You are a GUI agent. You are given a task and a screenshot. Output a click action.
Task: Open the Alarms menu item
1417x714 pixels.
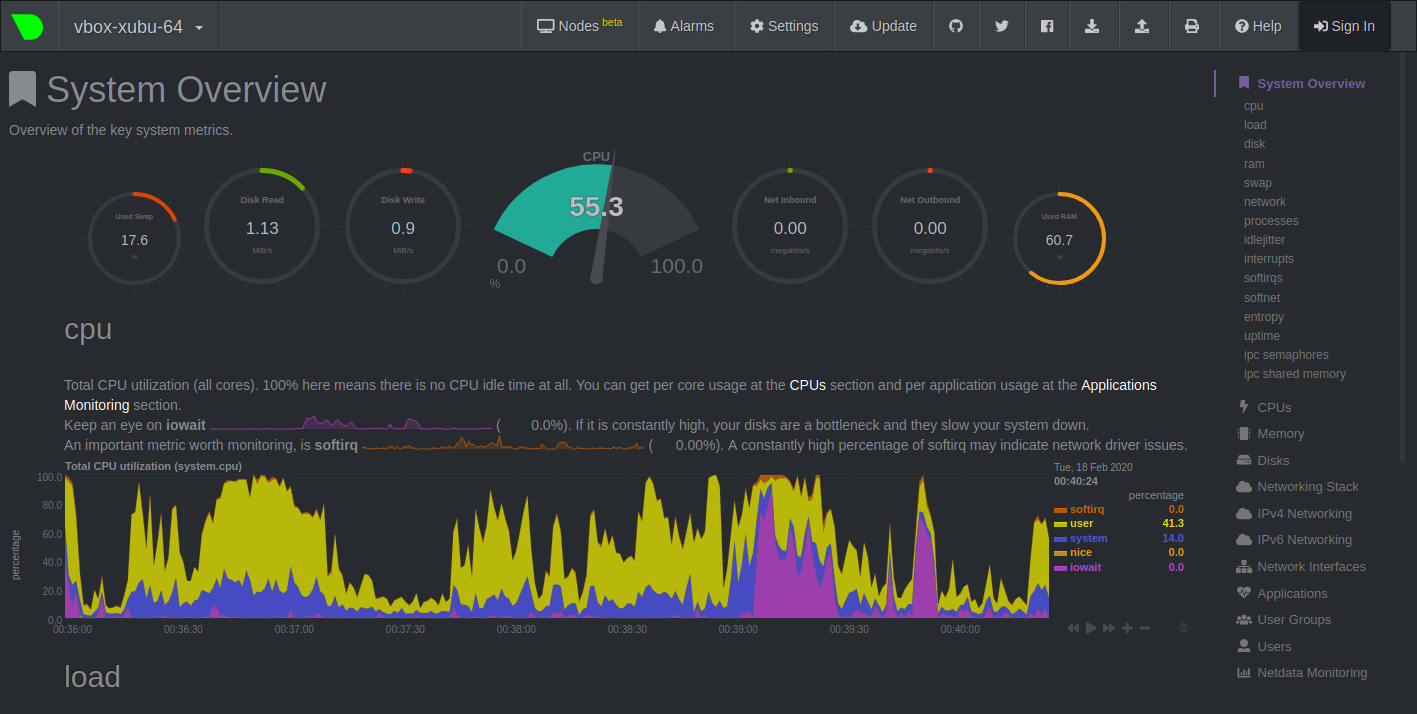click(x=684, y=27)
